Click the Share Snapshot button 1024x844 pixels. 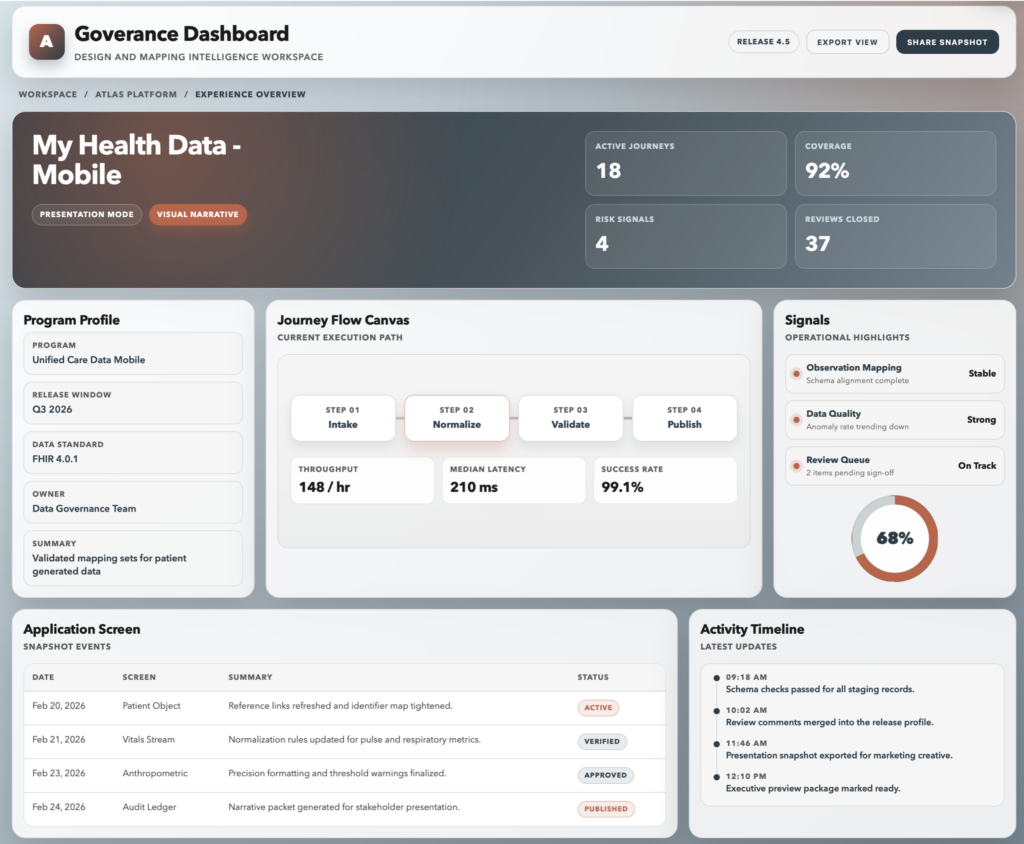(947, 42)
